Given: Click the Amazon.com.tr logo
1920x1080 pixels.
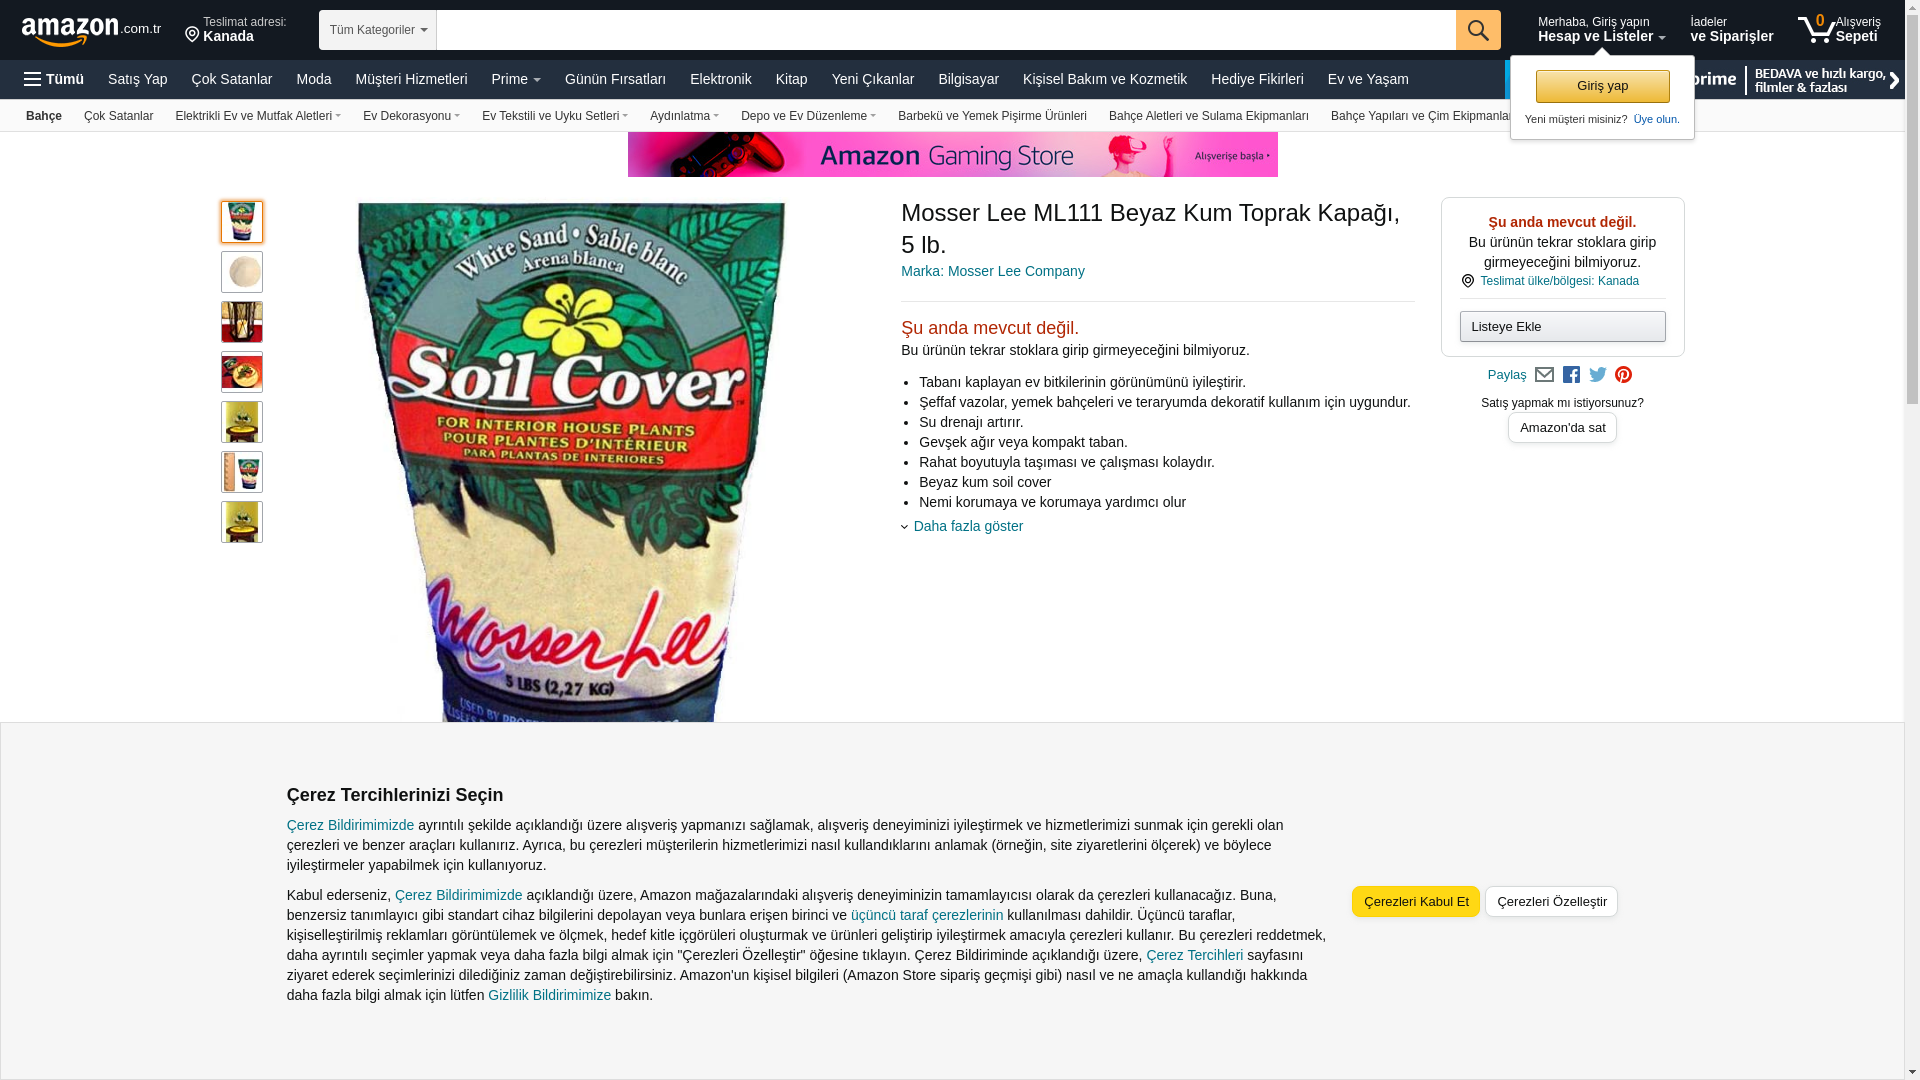Looking at the screenshot, I should tap(91, 31).
